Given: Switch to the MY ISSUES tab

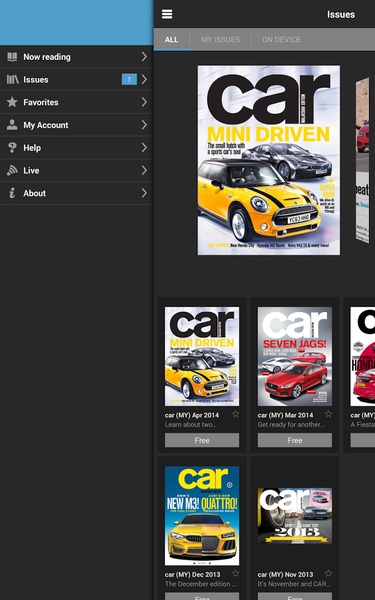Looking at the screenshot, I should 220,39.
